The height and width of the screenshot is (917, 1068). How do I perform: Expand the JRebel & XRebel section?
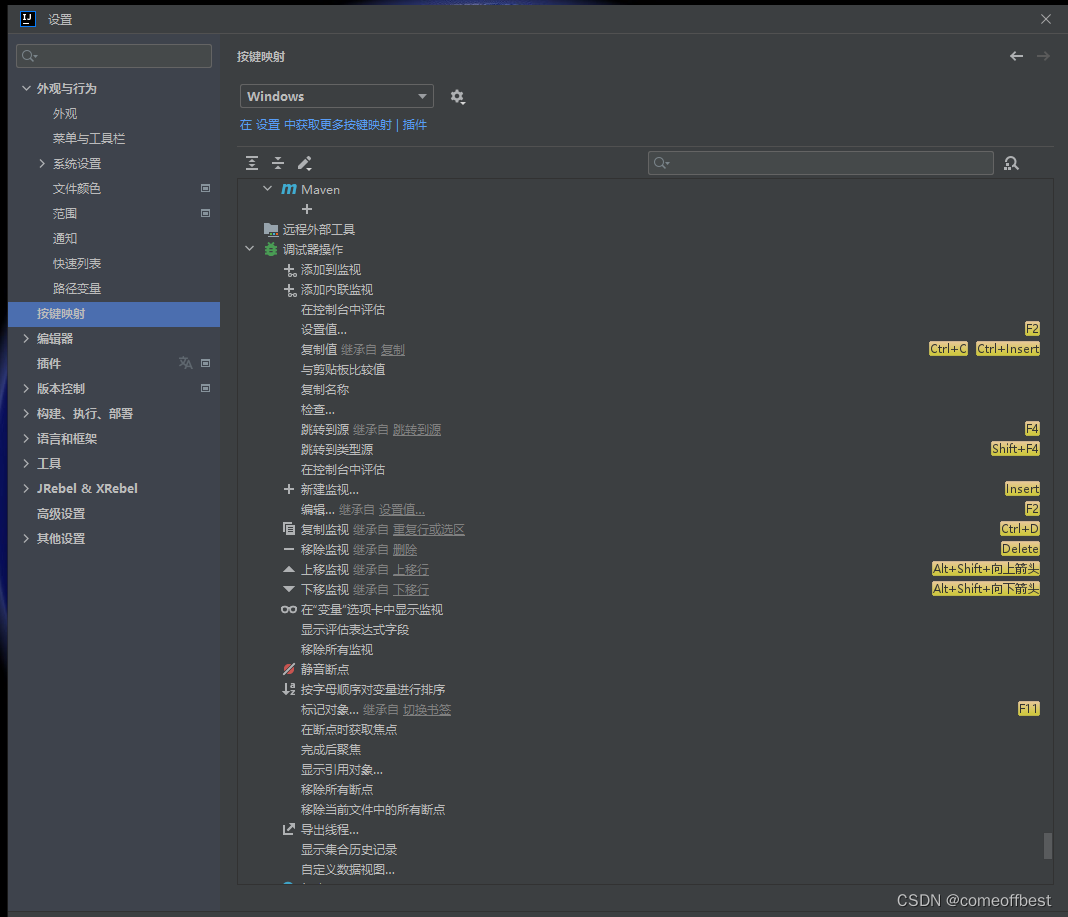tap(26, 488)
